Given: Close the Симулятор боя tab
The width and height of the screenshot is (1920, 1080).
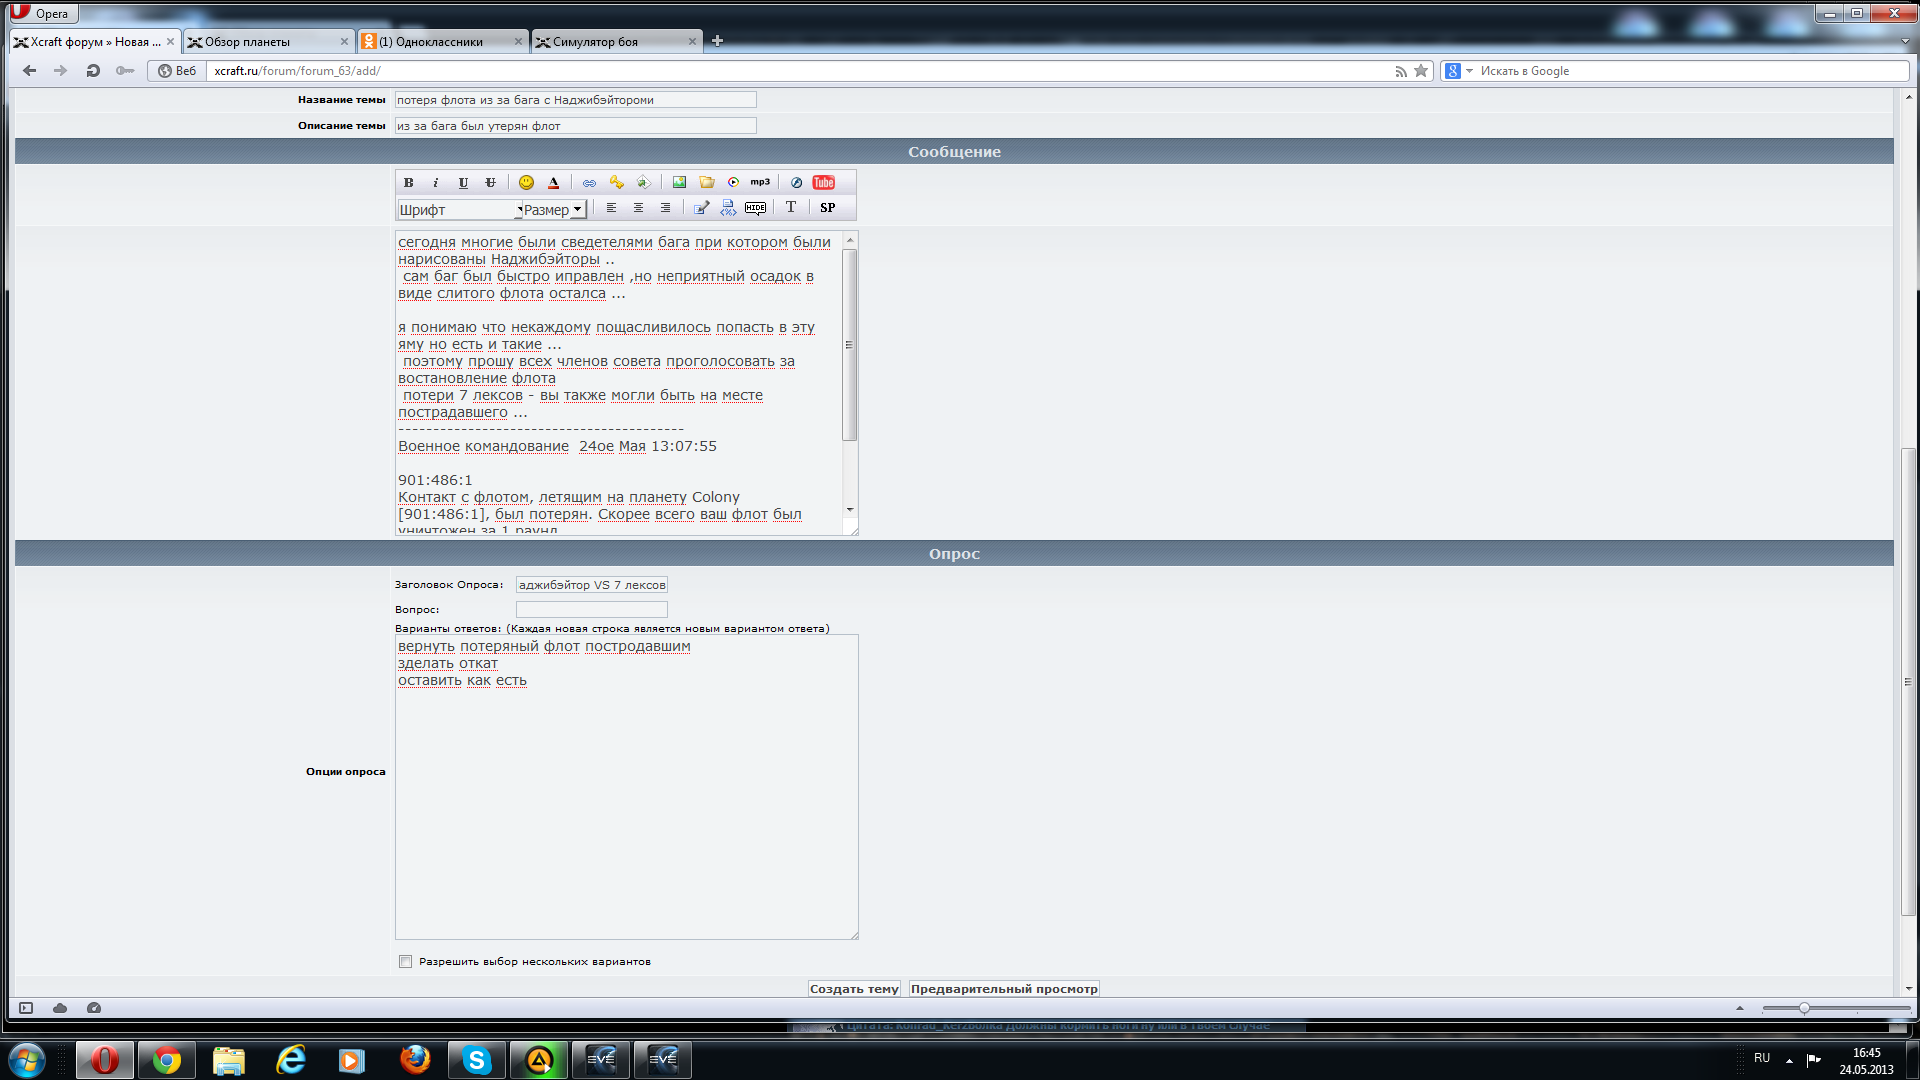Looking at the screenshot, I should pyautogui.click(x=692, y=42).
